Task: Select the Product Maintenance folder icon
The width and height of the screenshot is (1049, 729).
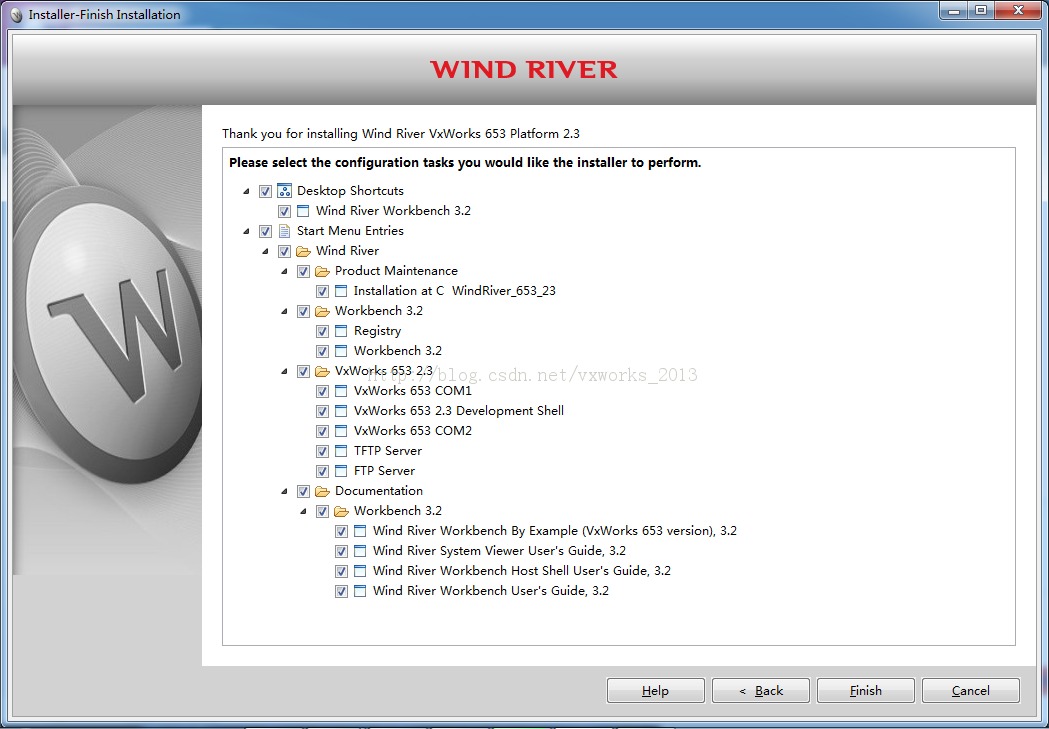Action: (x=322, y=271)
